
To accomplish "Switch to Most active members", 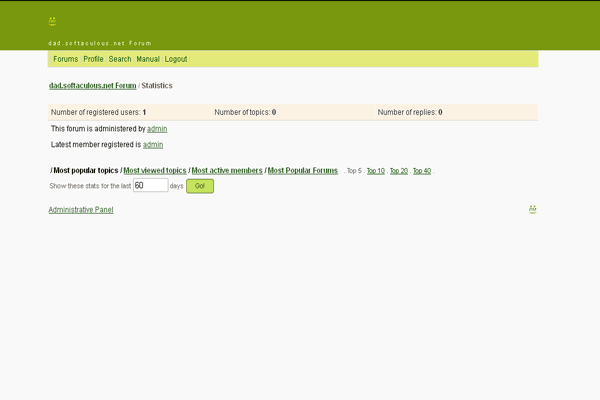I will click(x=227, y=171).
